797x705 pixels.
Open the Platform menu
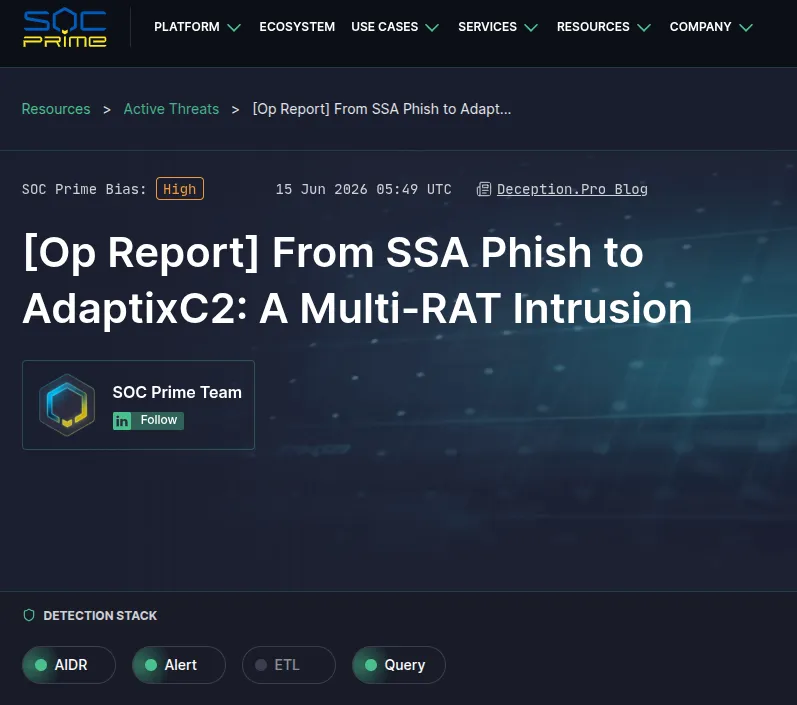coord(187,27)
